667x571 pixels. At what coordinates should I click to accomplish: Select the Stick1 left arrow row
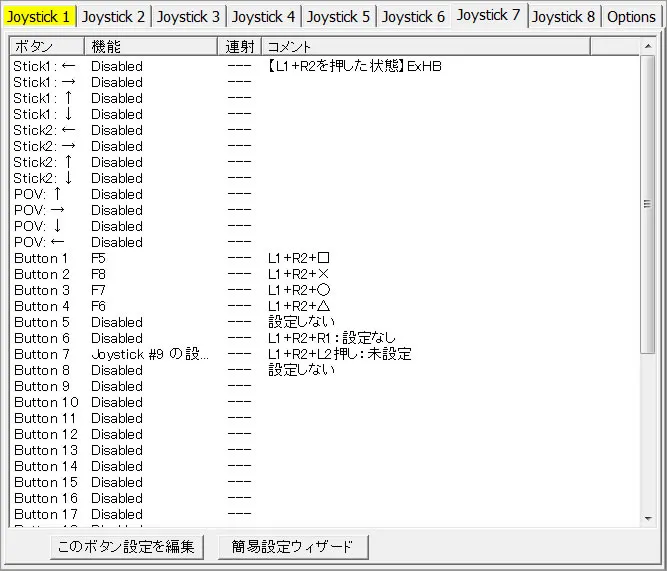click(324, 66)
